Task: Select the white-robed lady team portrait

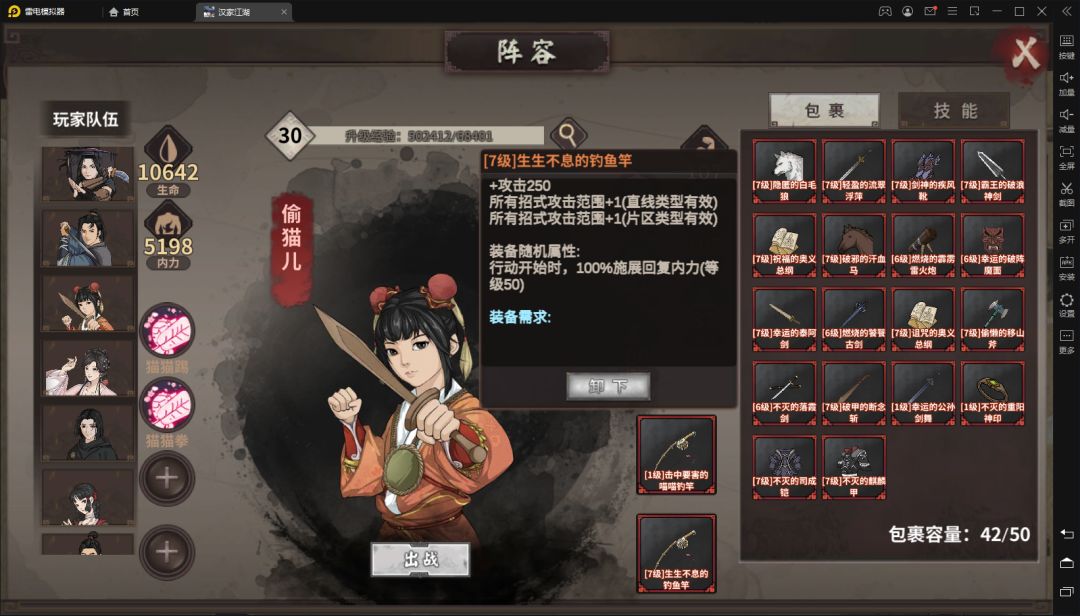Action: 88,368
